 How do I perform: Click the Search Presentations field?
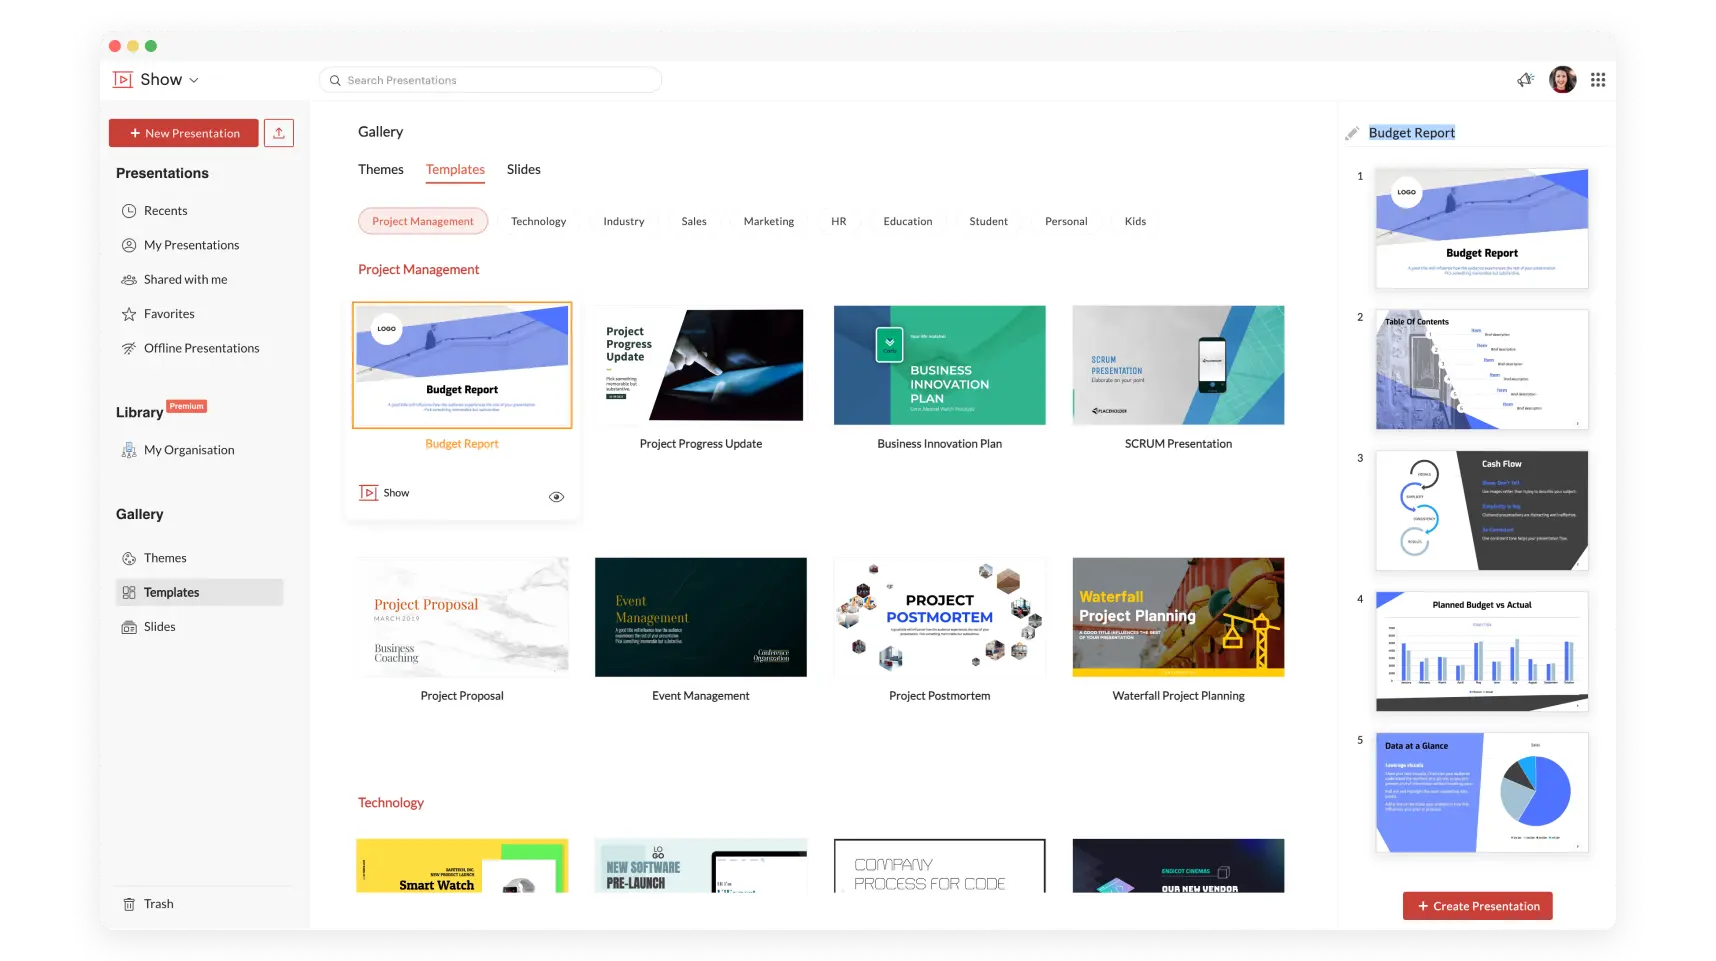click(490, 79)
